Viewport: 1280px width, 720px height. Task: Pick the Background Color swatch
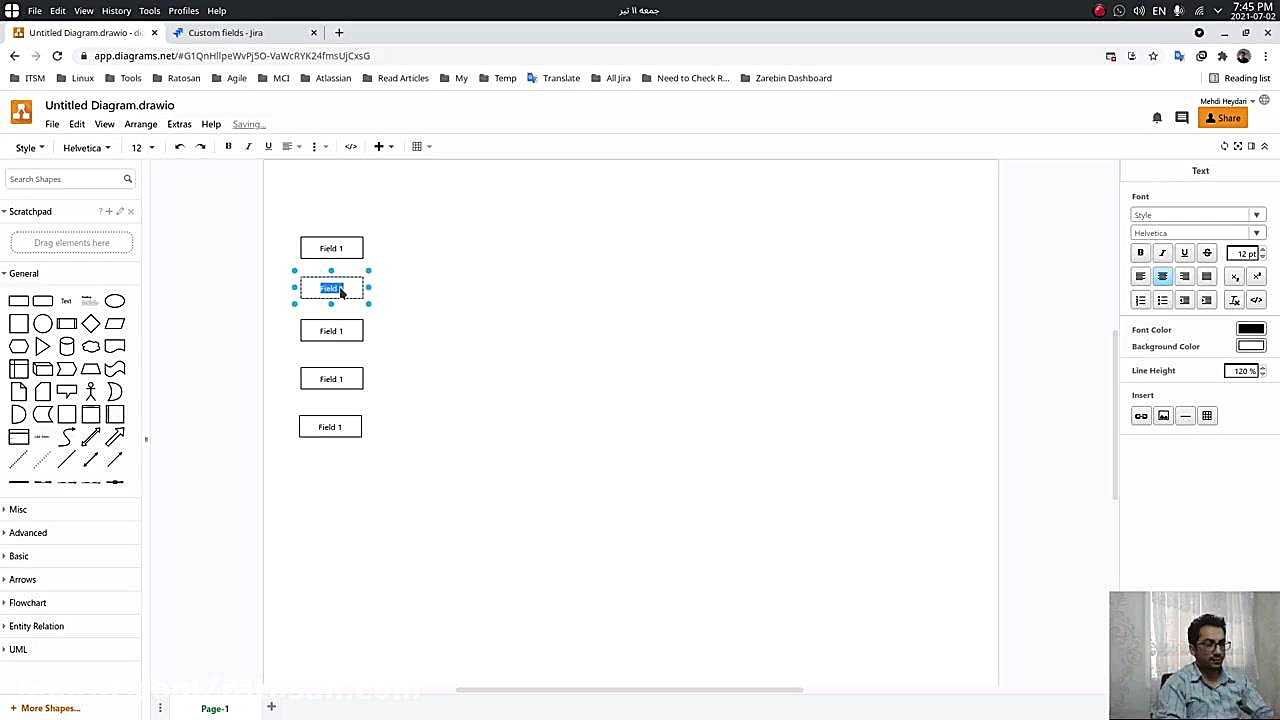[x=1251, y=346]
